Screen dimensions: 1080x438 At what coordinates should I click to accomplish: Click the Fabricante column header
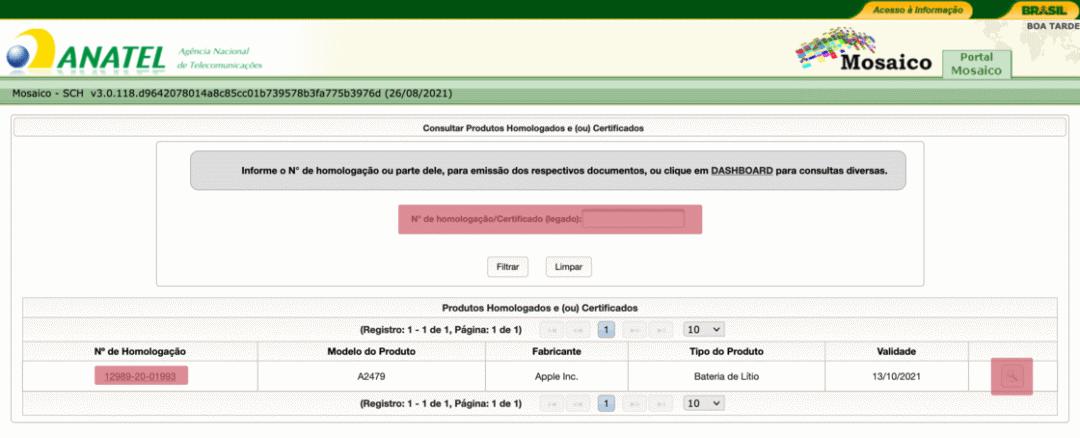tap(557, 351)
